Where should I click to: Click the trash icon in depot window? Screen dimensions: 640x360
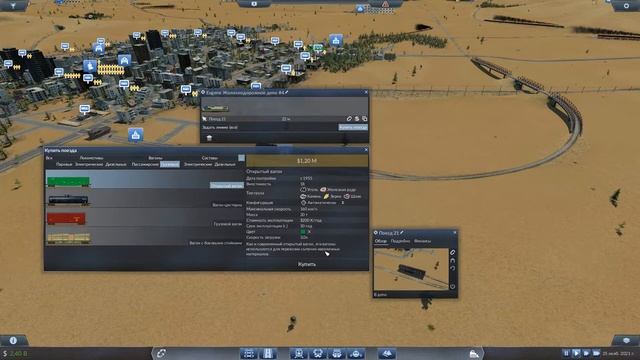209,138
